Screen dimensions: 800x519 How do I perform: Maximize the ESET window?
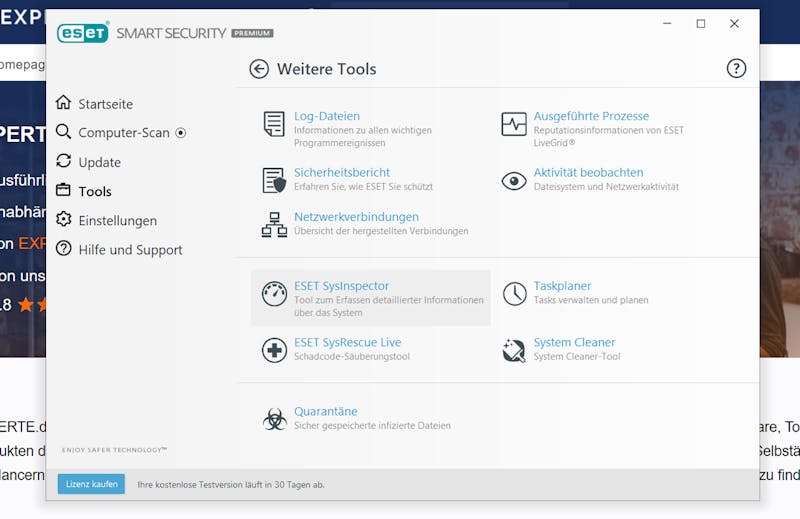pos(701,23)
